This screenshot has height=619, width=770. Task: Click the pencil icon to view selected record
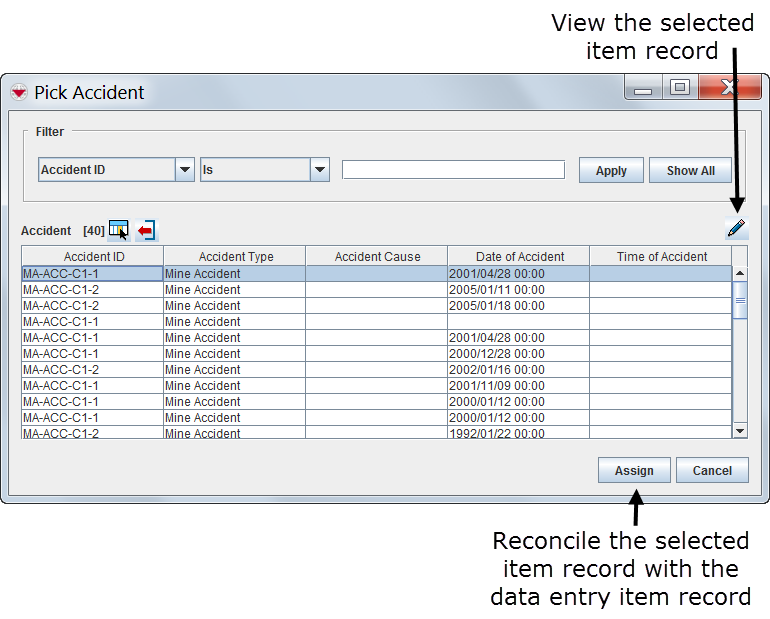(x=736, y=229)
